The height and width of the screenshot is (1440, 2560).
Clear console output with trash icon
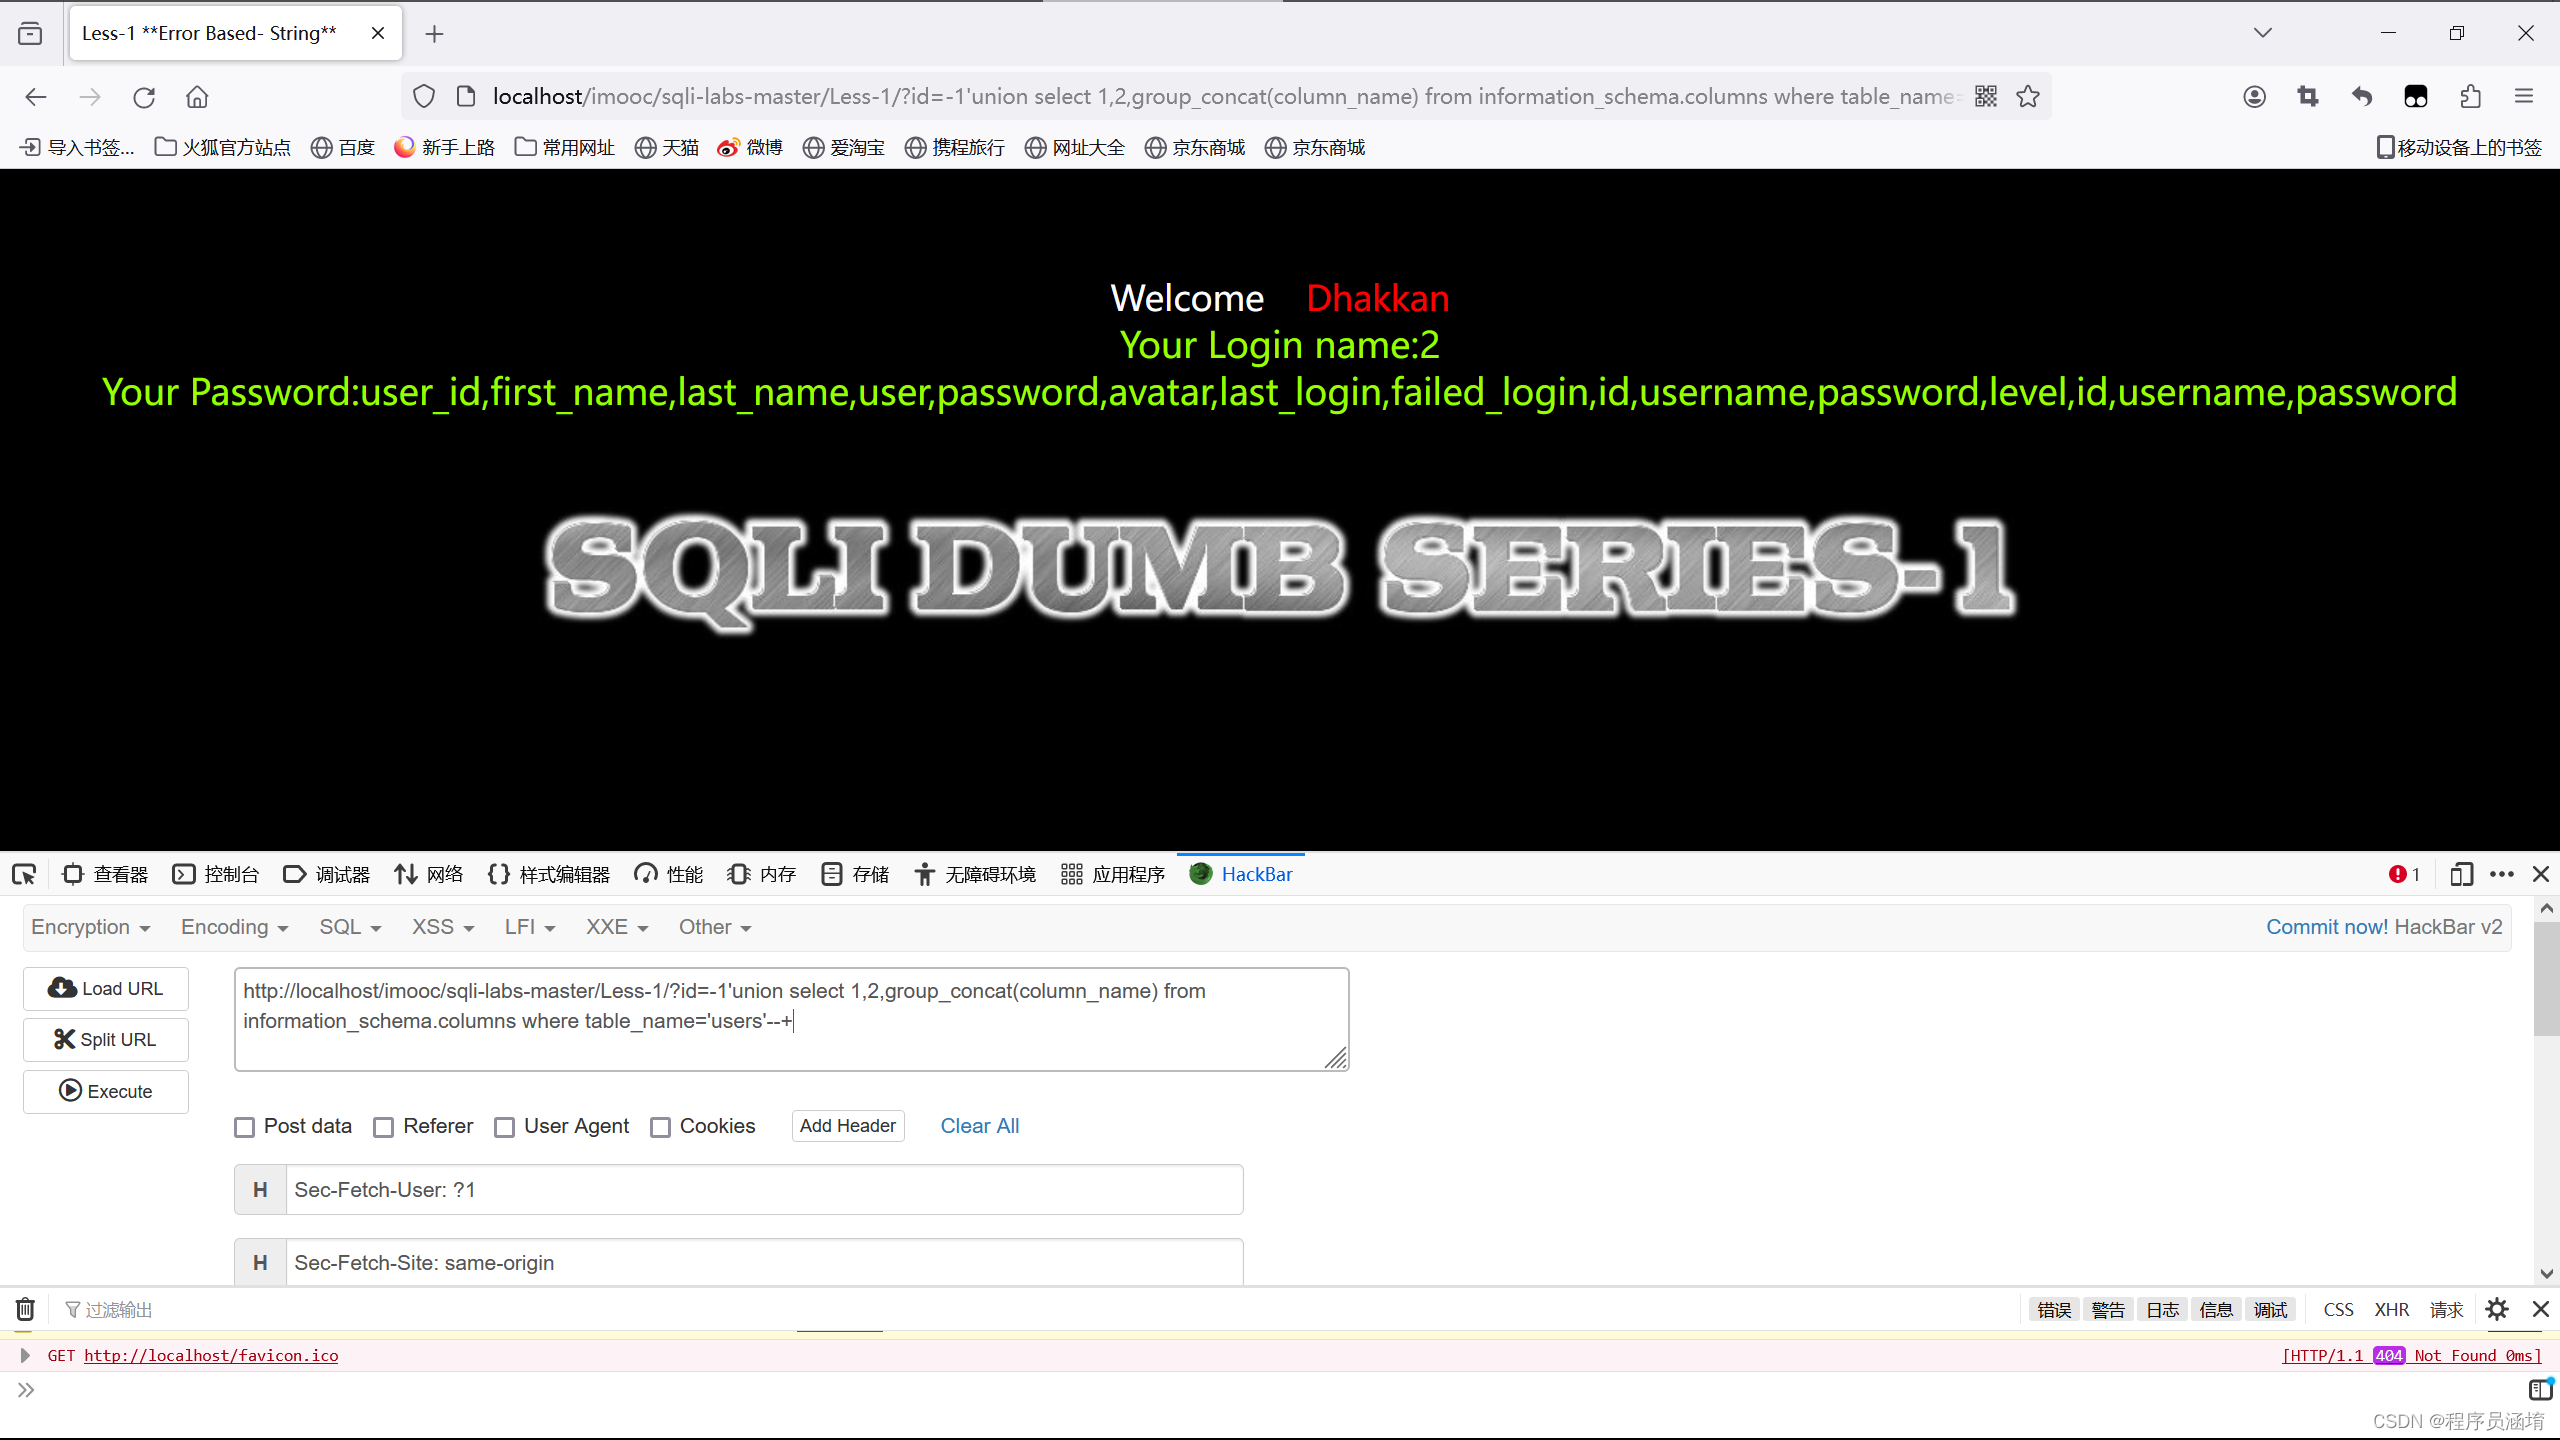click(25, 1310)
